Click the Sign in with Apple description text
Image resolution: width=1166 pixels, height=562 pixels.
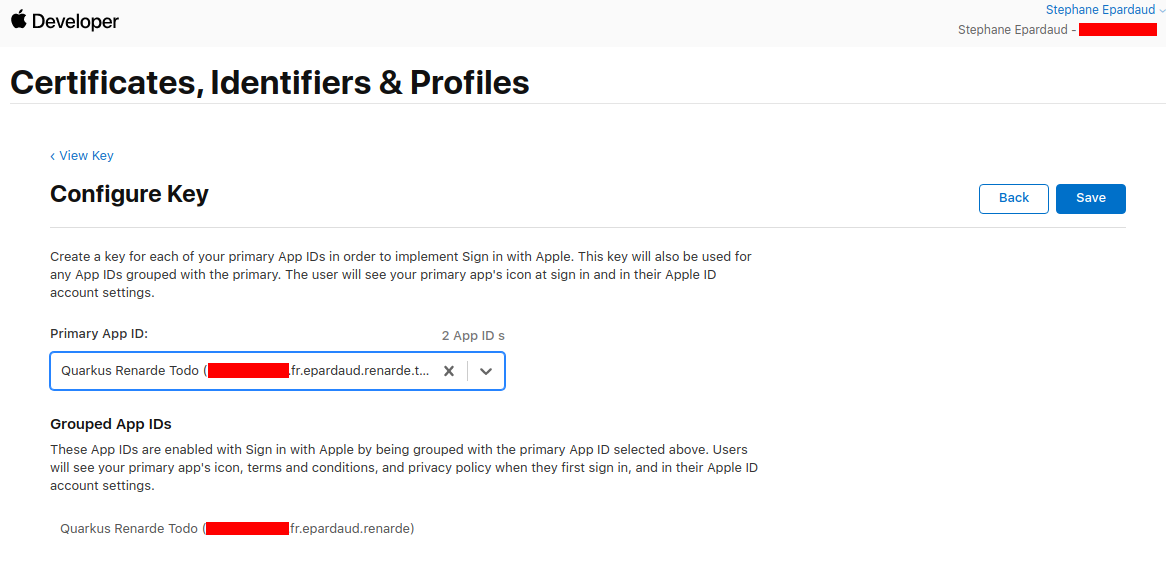(400, 275)
